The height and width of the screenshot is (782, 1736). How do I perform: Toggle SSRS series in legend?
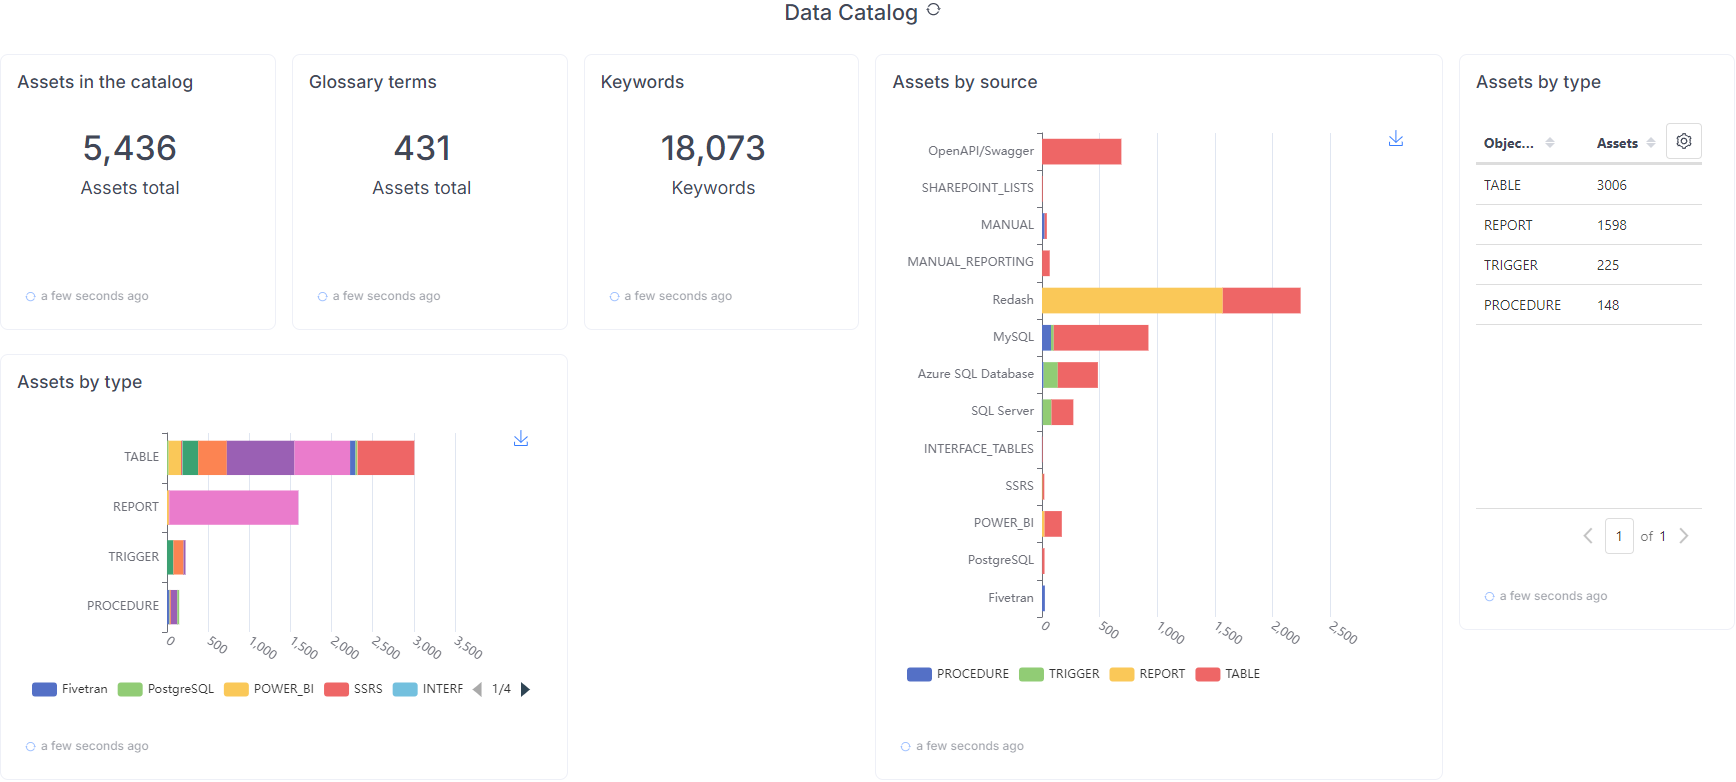click(354, 689)
